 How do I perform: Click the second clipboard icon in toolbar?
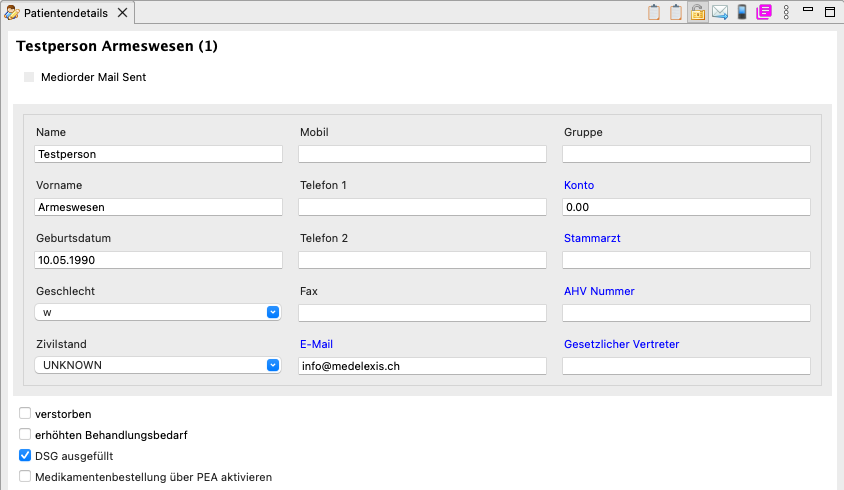click(x=676, y=13)
